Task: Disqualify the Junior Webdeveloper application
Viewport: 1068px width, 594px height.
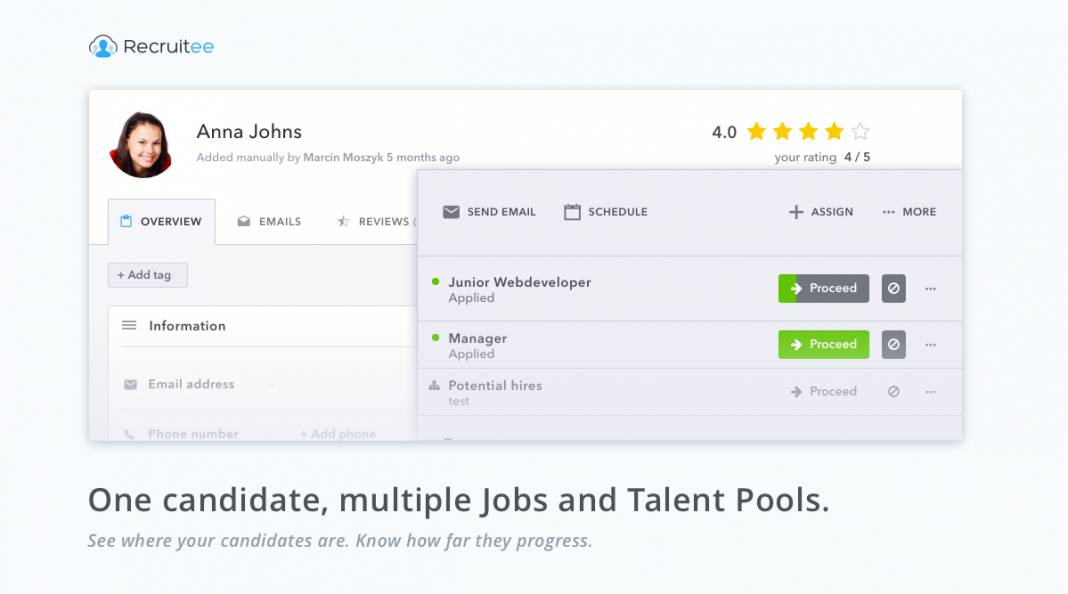Action: (x=893, y=288)
